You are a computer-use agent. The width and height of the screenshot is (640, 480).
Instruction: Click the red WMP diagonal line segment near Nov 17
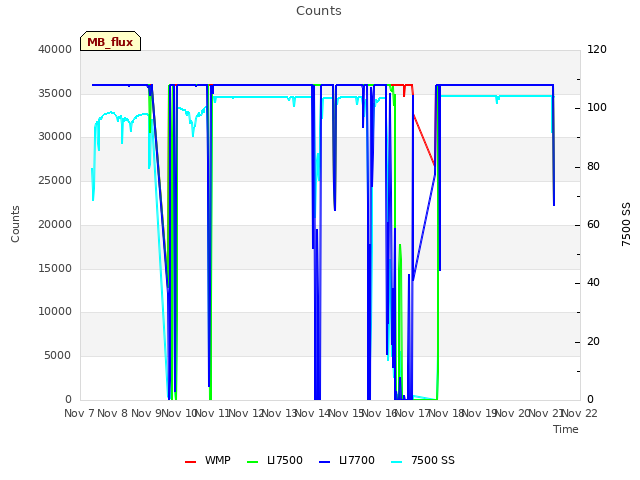[x=424, y=141]
